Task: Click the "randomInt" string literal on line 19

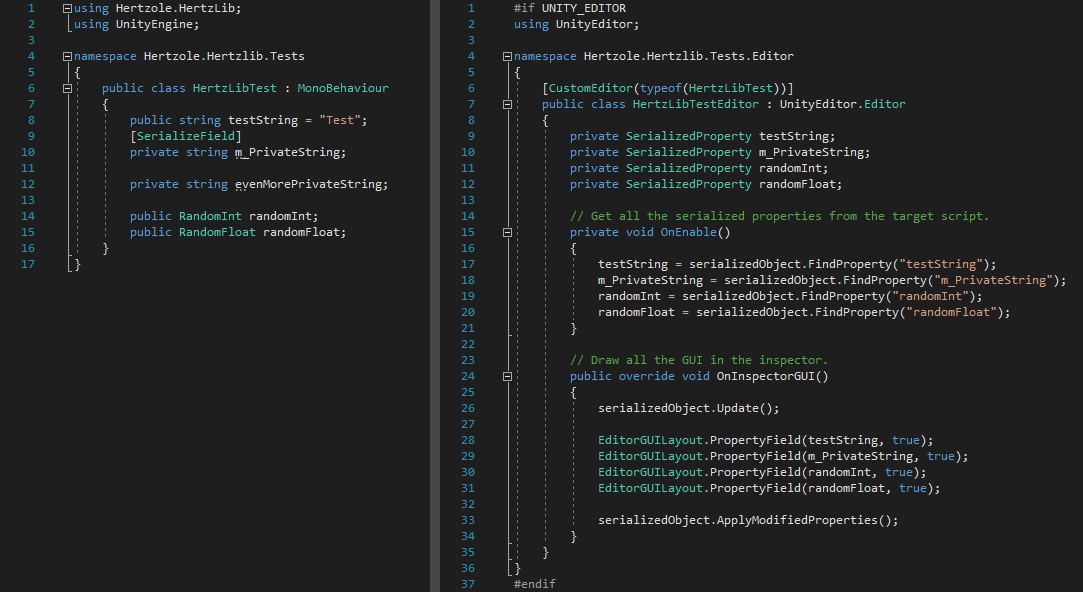Action: click(930, 296)
